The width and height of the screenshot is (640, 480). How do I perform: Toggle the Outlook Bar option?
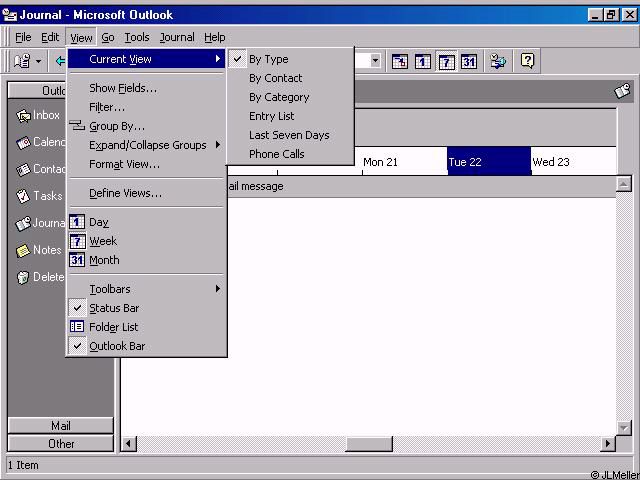[147, 346]
